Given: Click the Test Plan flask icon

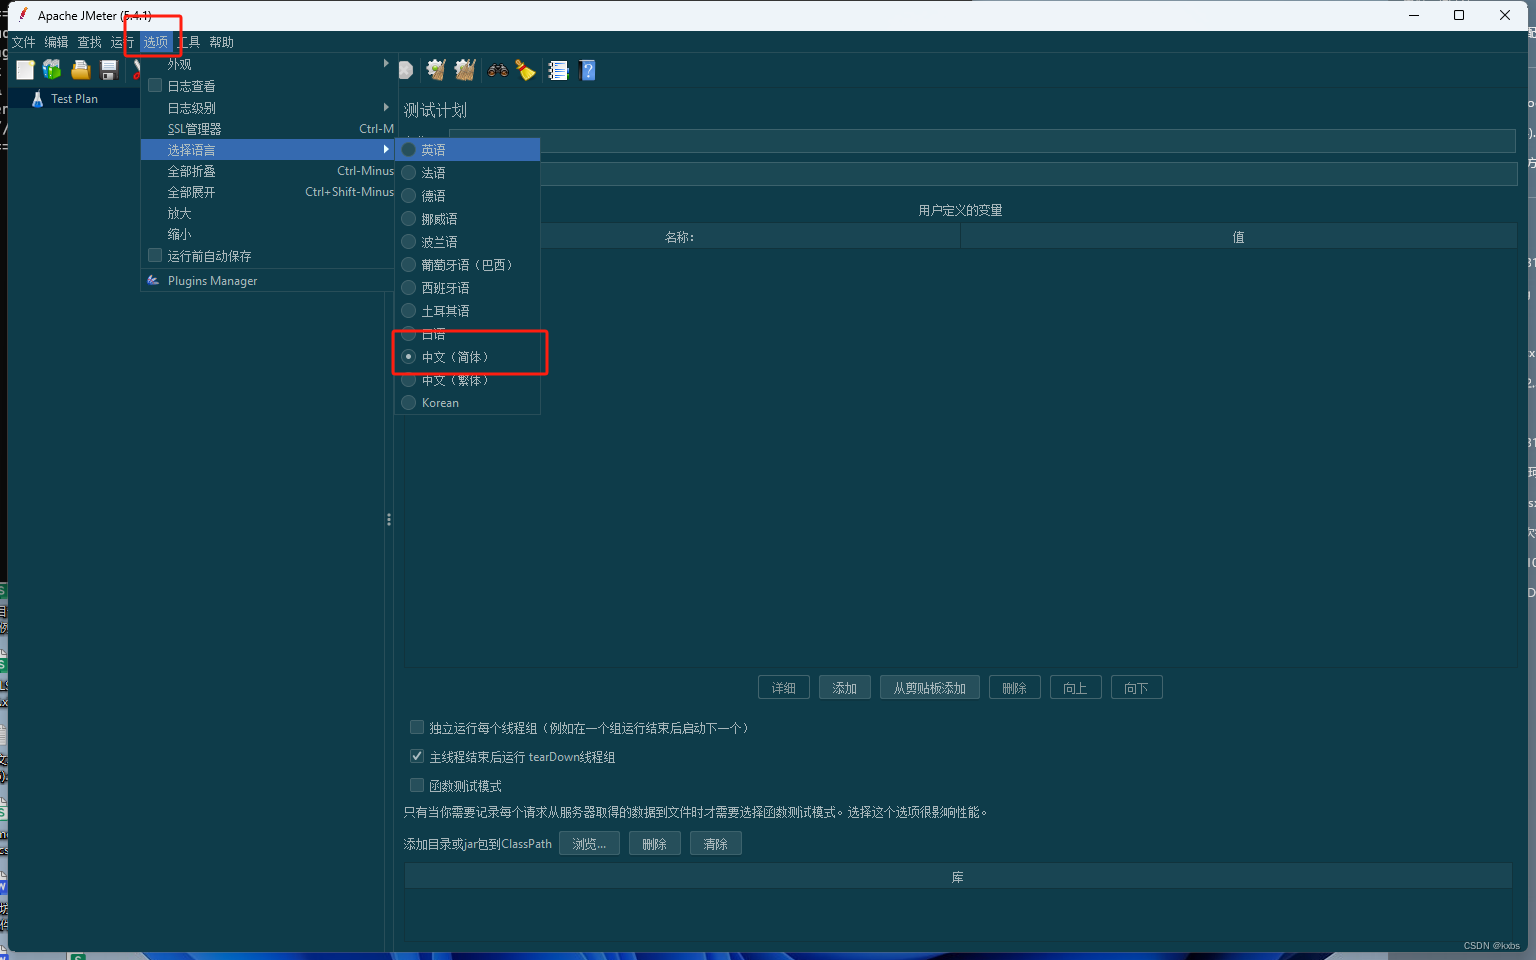Looking at the screenshot, I should [38, 99].
